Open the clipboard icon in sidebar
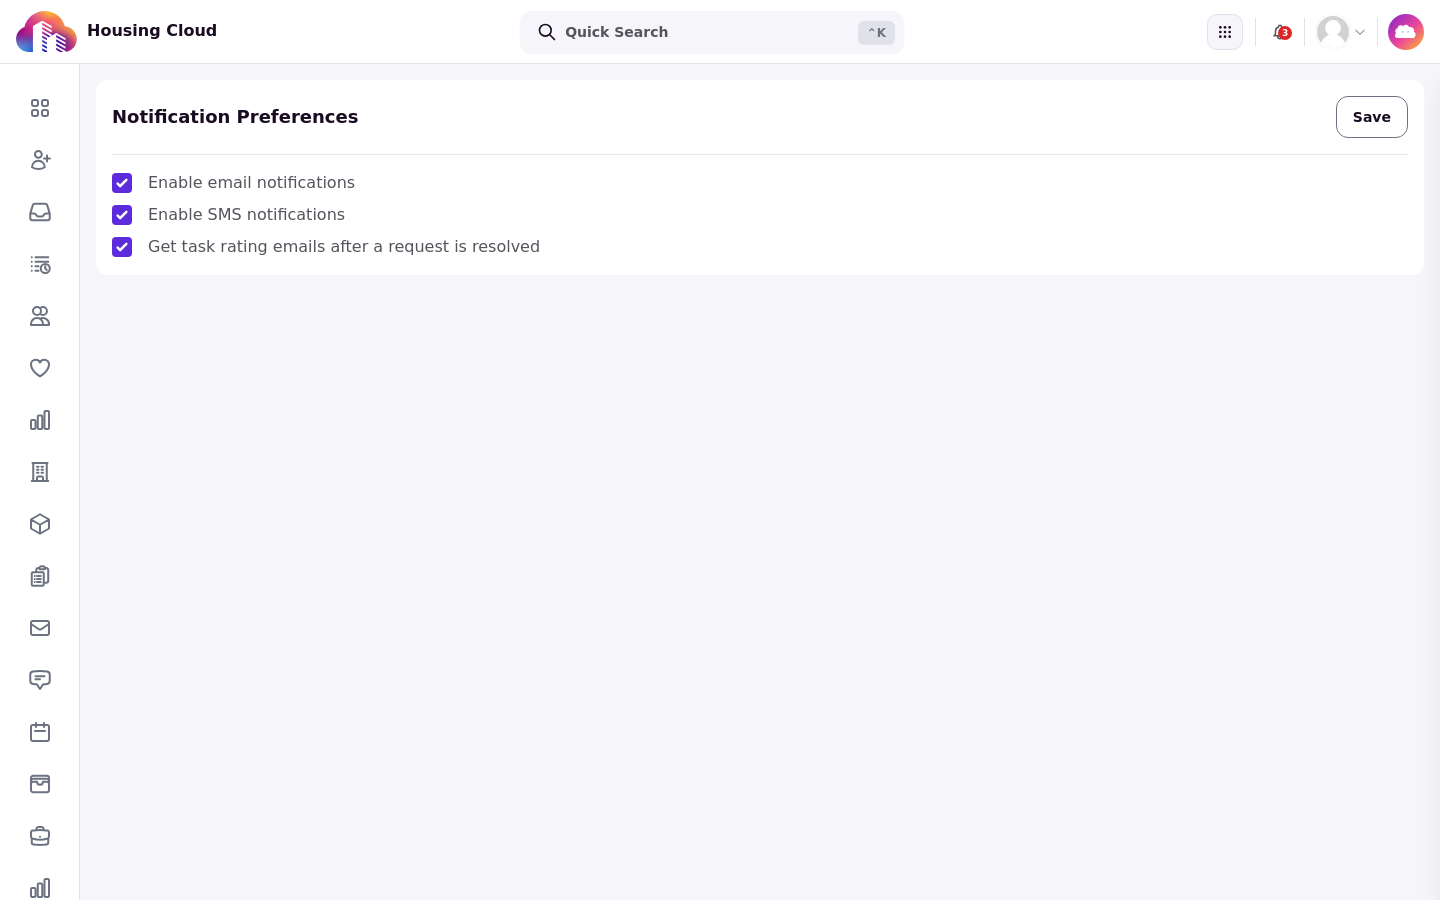The width and height of the screenshot is (1440, 900). (40, 576)
